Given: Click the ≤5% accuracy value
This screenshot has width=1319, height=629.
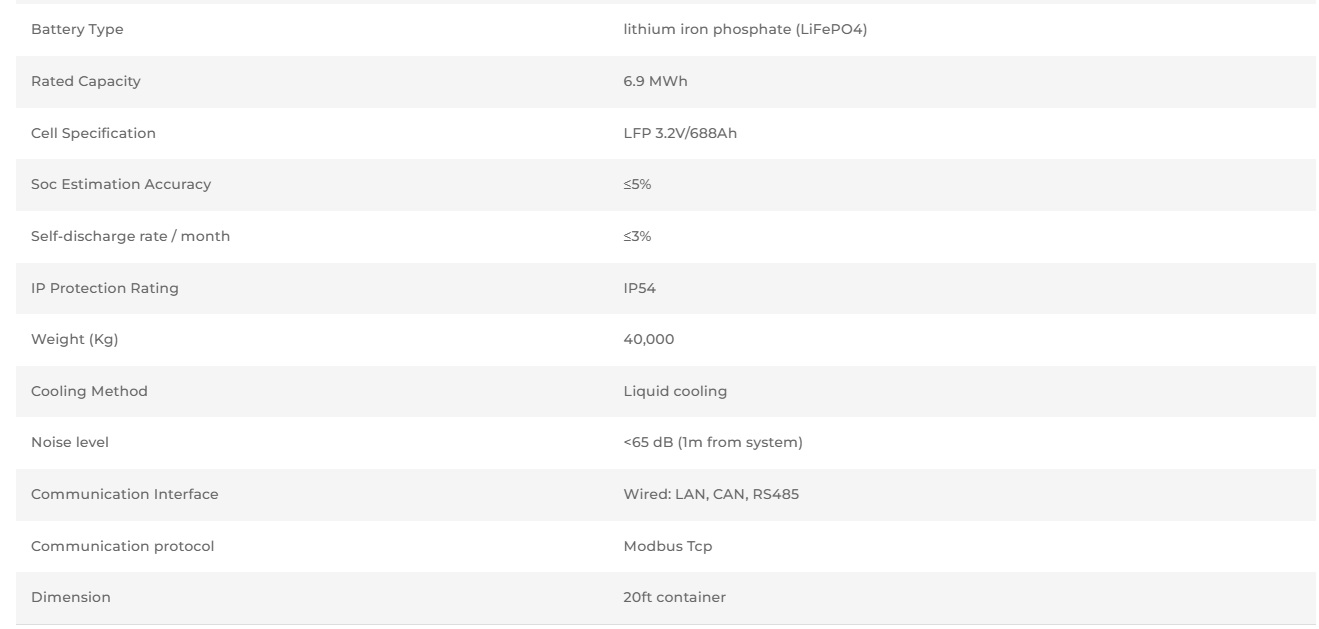Looking at the screenshot, I should 637,185.
